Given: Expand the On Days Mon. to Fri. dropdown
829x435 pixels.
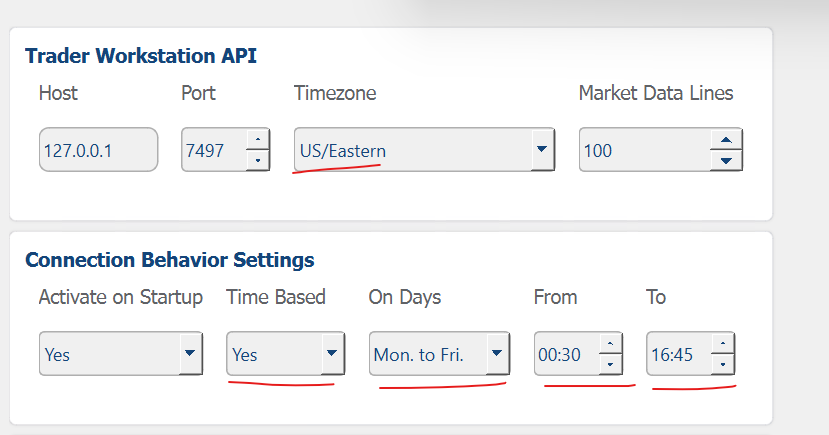Looking at the screenshot, I should (x=497, y=354).
